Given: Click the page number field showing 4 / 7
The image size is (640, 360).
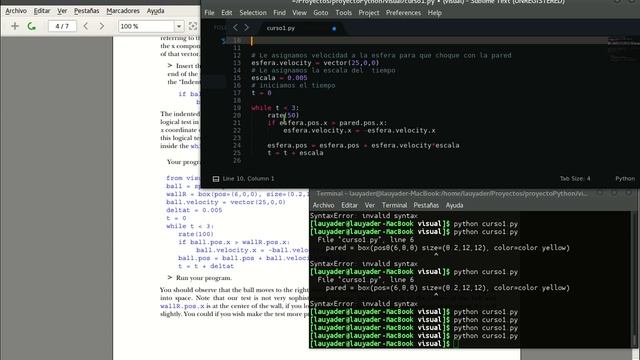Looking at the screenshot, I should click(x=62, y=26).
